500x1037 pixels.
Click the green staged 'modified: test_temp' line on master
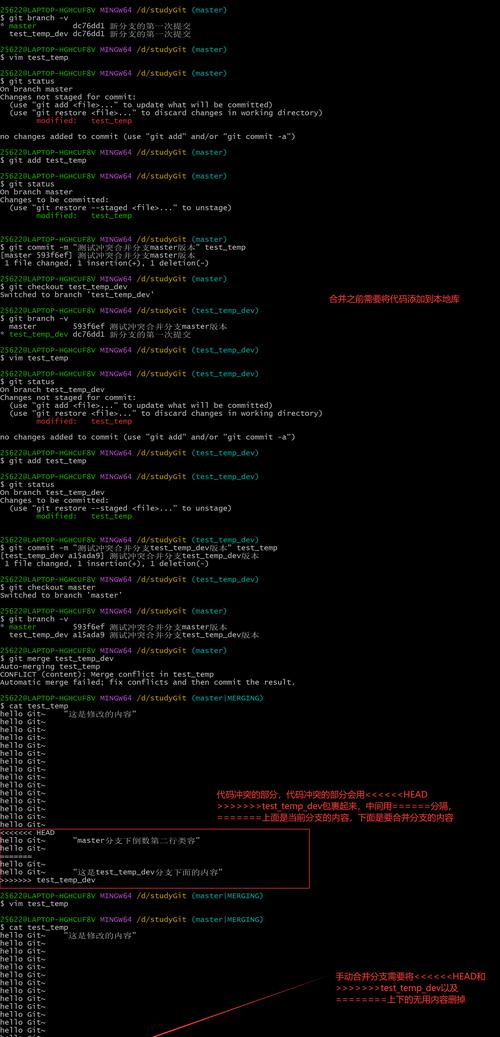[x=84, y=216]
